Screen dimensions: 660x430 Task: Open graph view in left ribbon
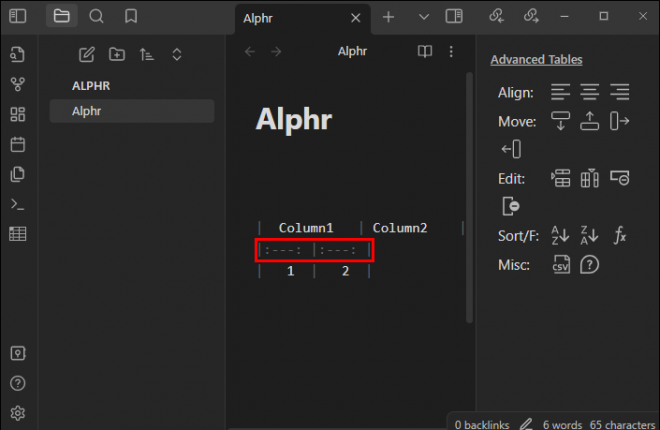[17, 85]
